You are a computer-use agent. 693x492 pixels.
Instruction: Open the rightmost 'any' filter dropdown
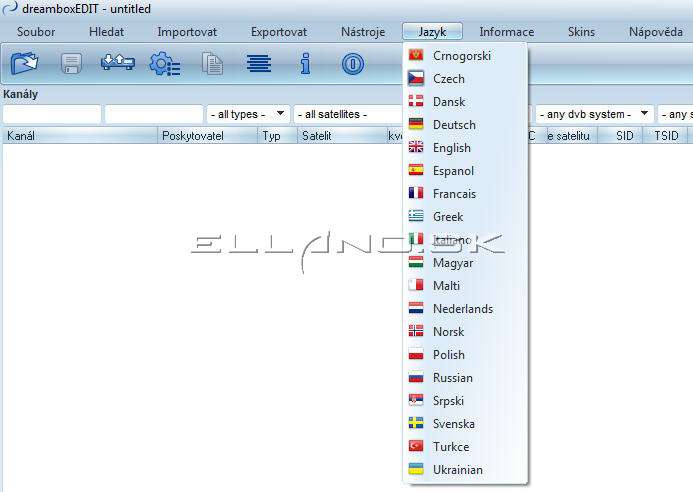(x=675, y=114)
